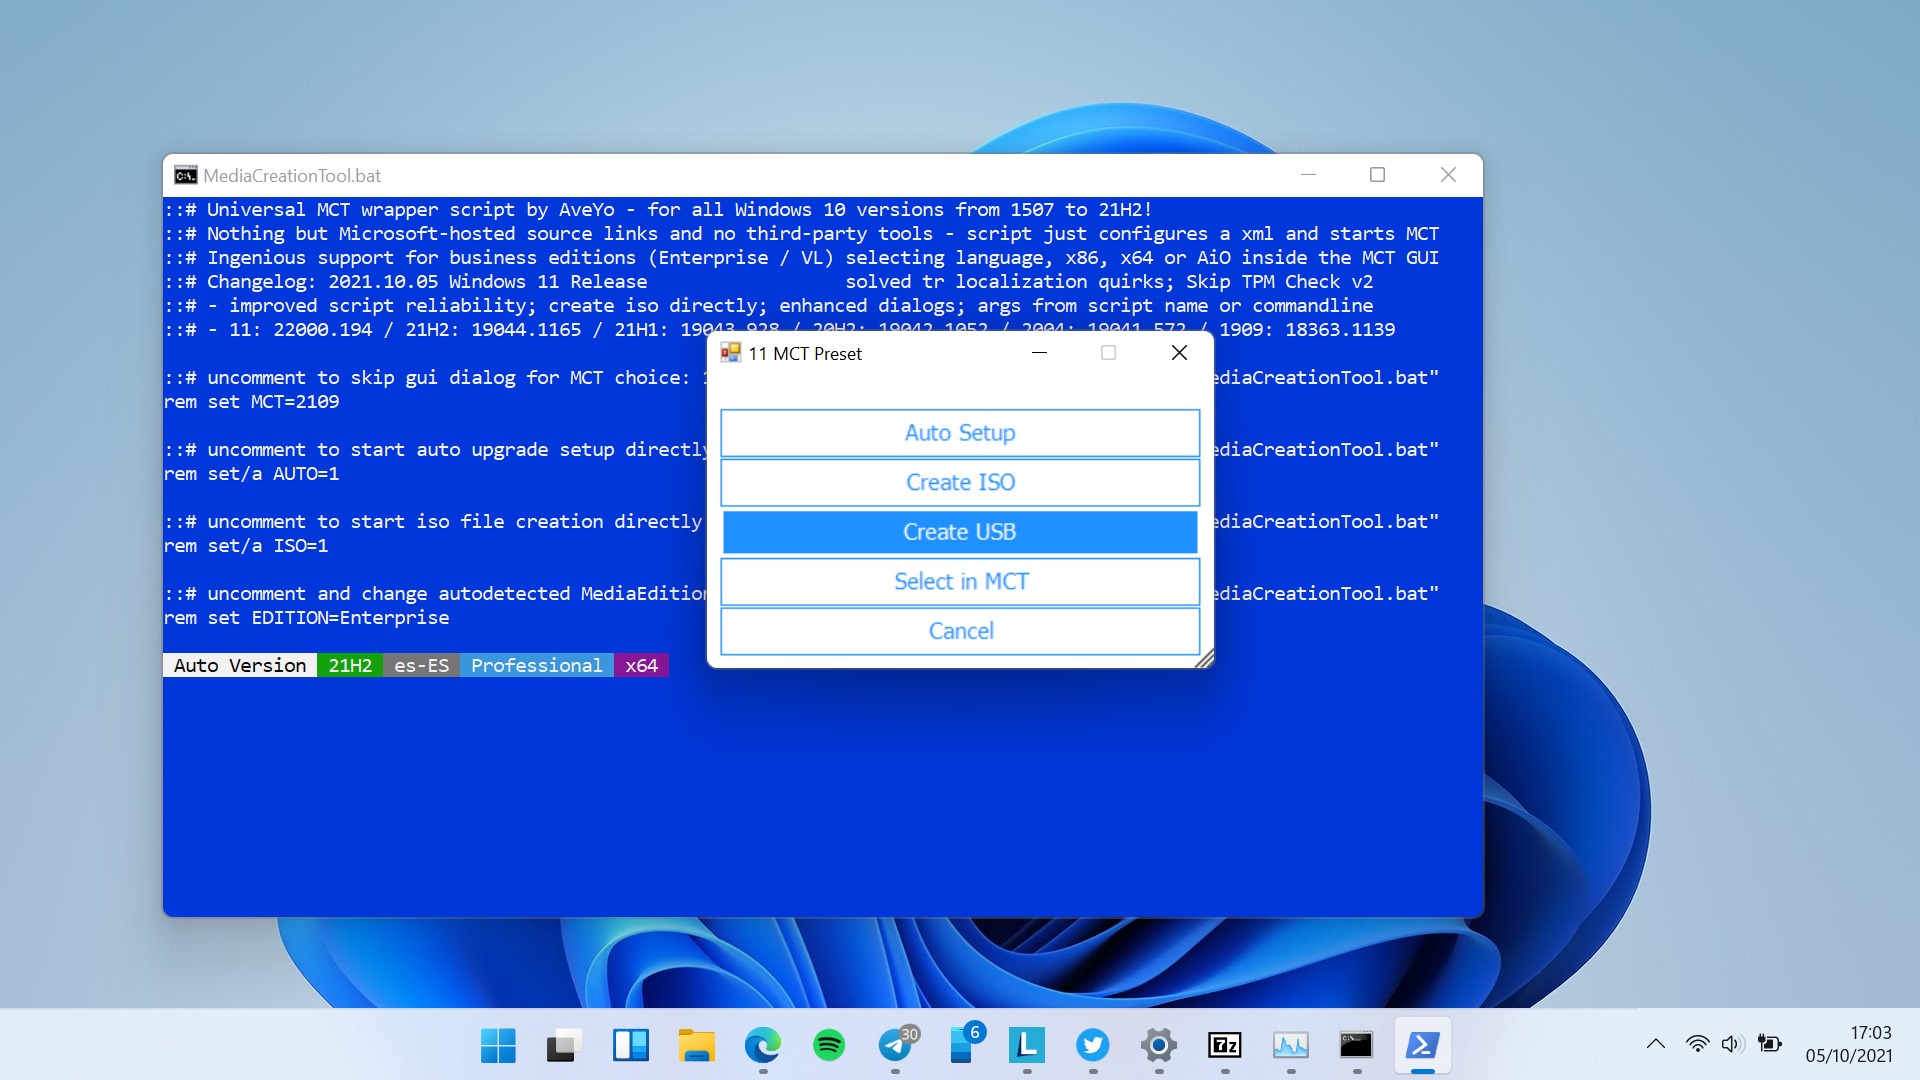Click the 'rem set/a ISO=1' line

[x=246, y=546]
